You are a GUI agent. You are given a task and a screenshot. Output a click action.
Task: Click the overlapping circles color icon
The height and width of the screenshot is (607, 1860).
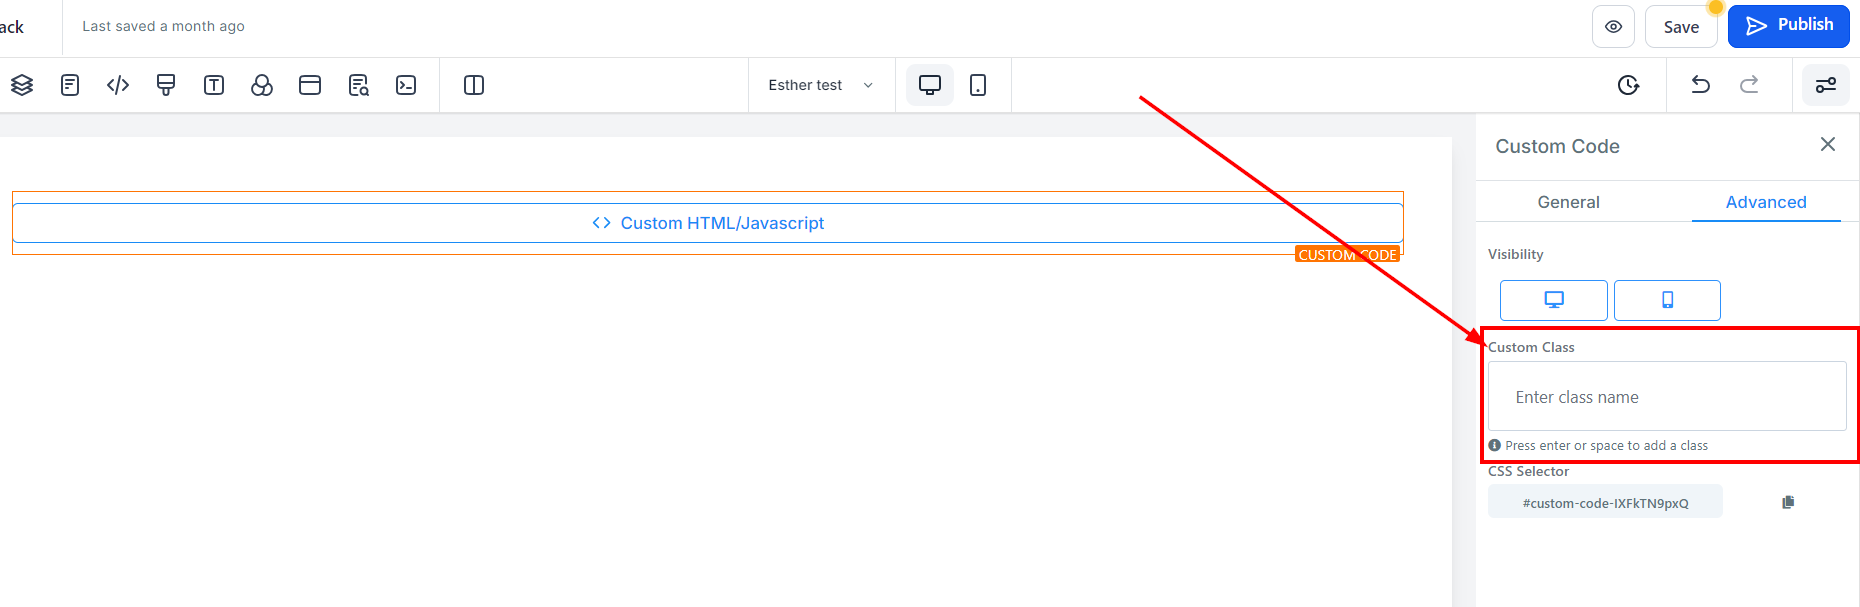click(262, 85)
